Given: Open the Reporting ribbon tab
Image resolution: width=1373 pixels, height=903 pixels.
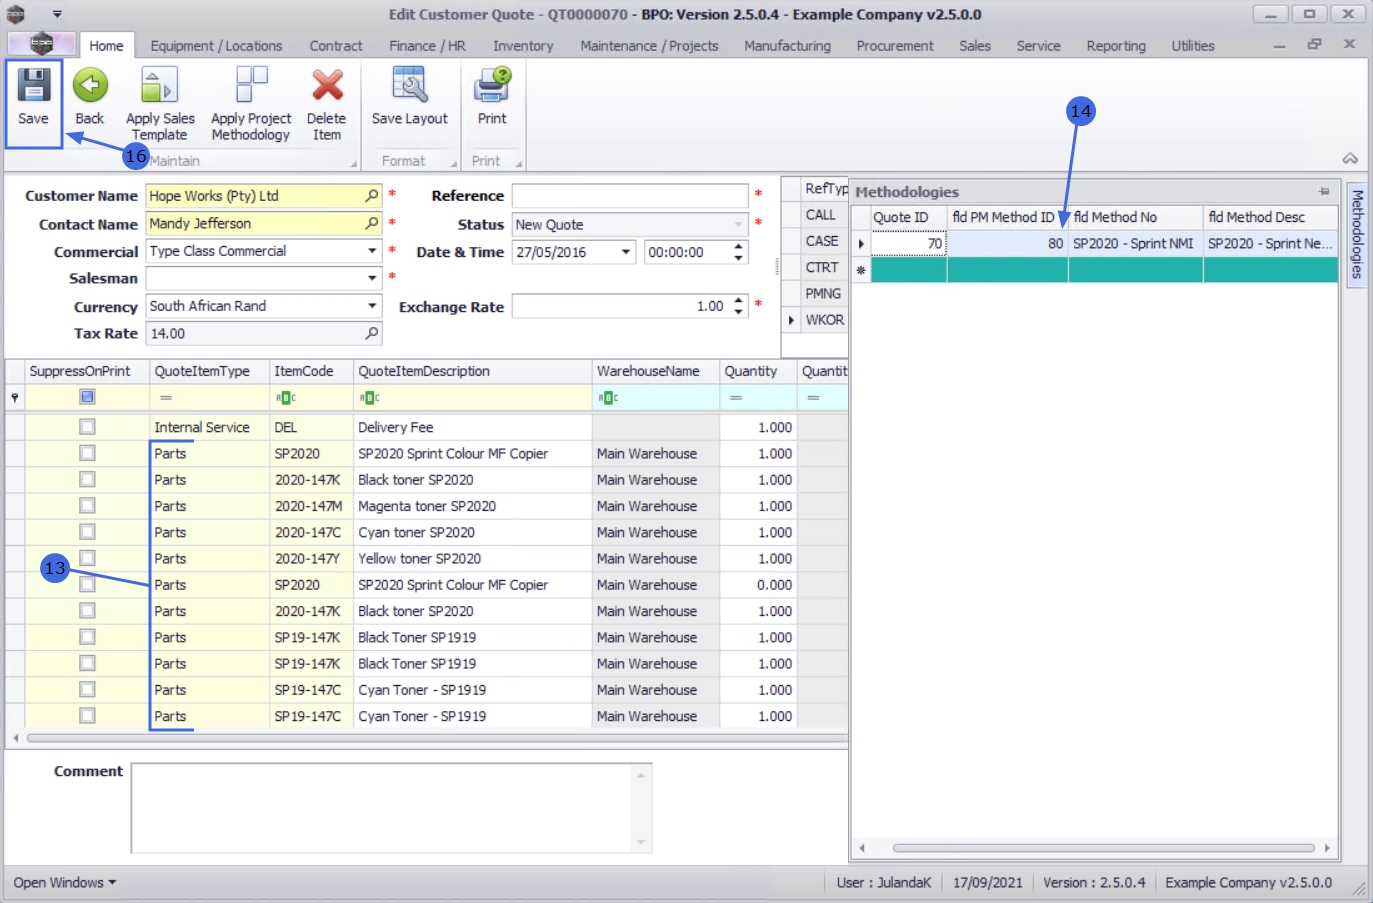Looking at the screenshot, I should [x=1116, y=46].
